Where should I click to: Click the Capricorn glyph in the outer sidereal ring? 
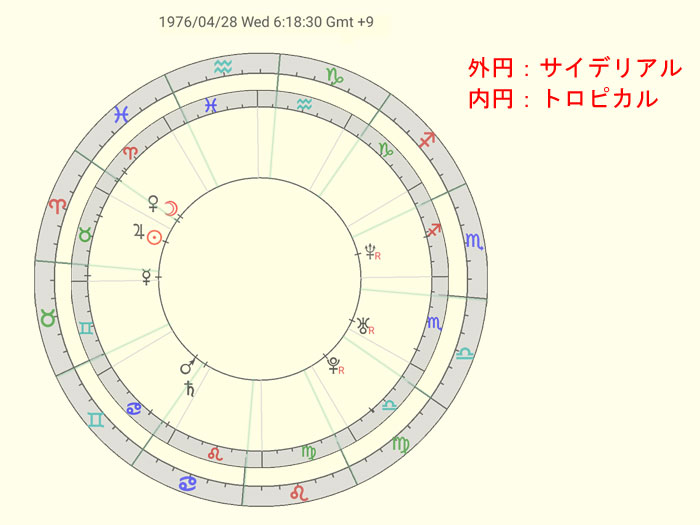coord(336,76)
